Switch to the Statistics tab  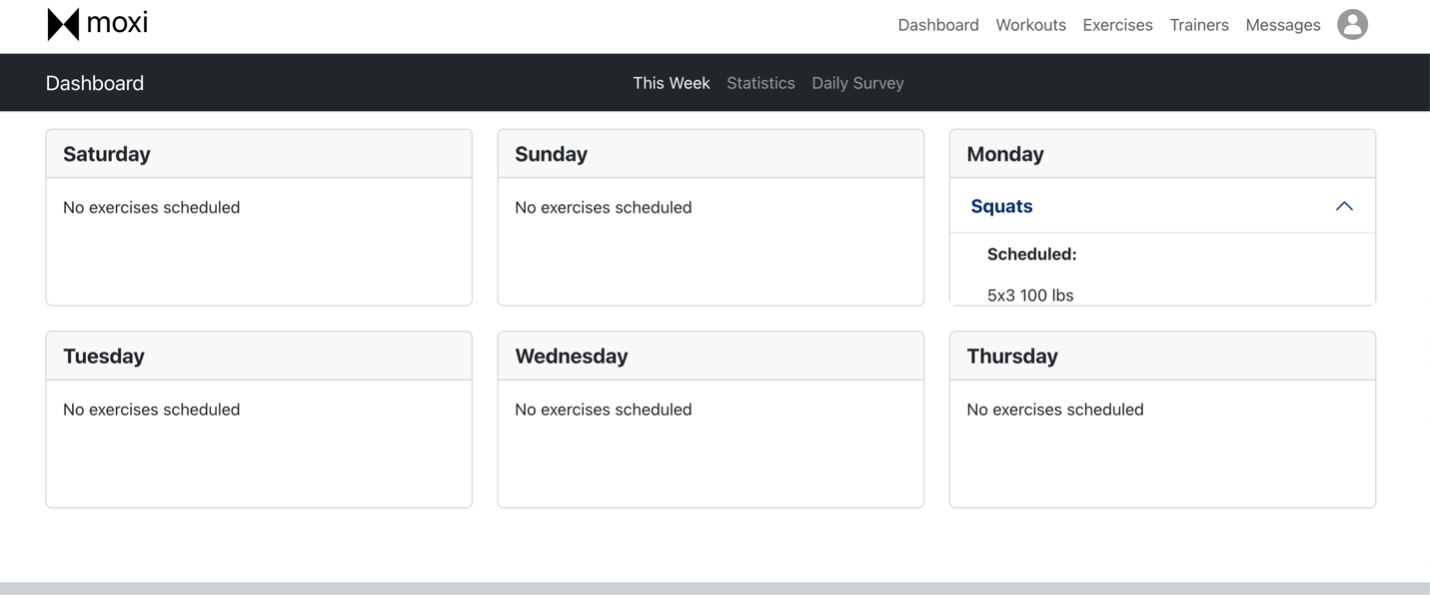(x=760, y=83)
